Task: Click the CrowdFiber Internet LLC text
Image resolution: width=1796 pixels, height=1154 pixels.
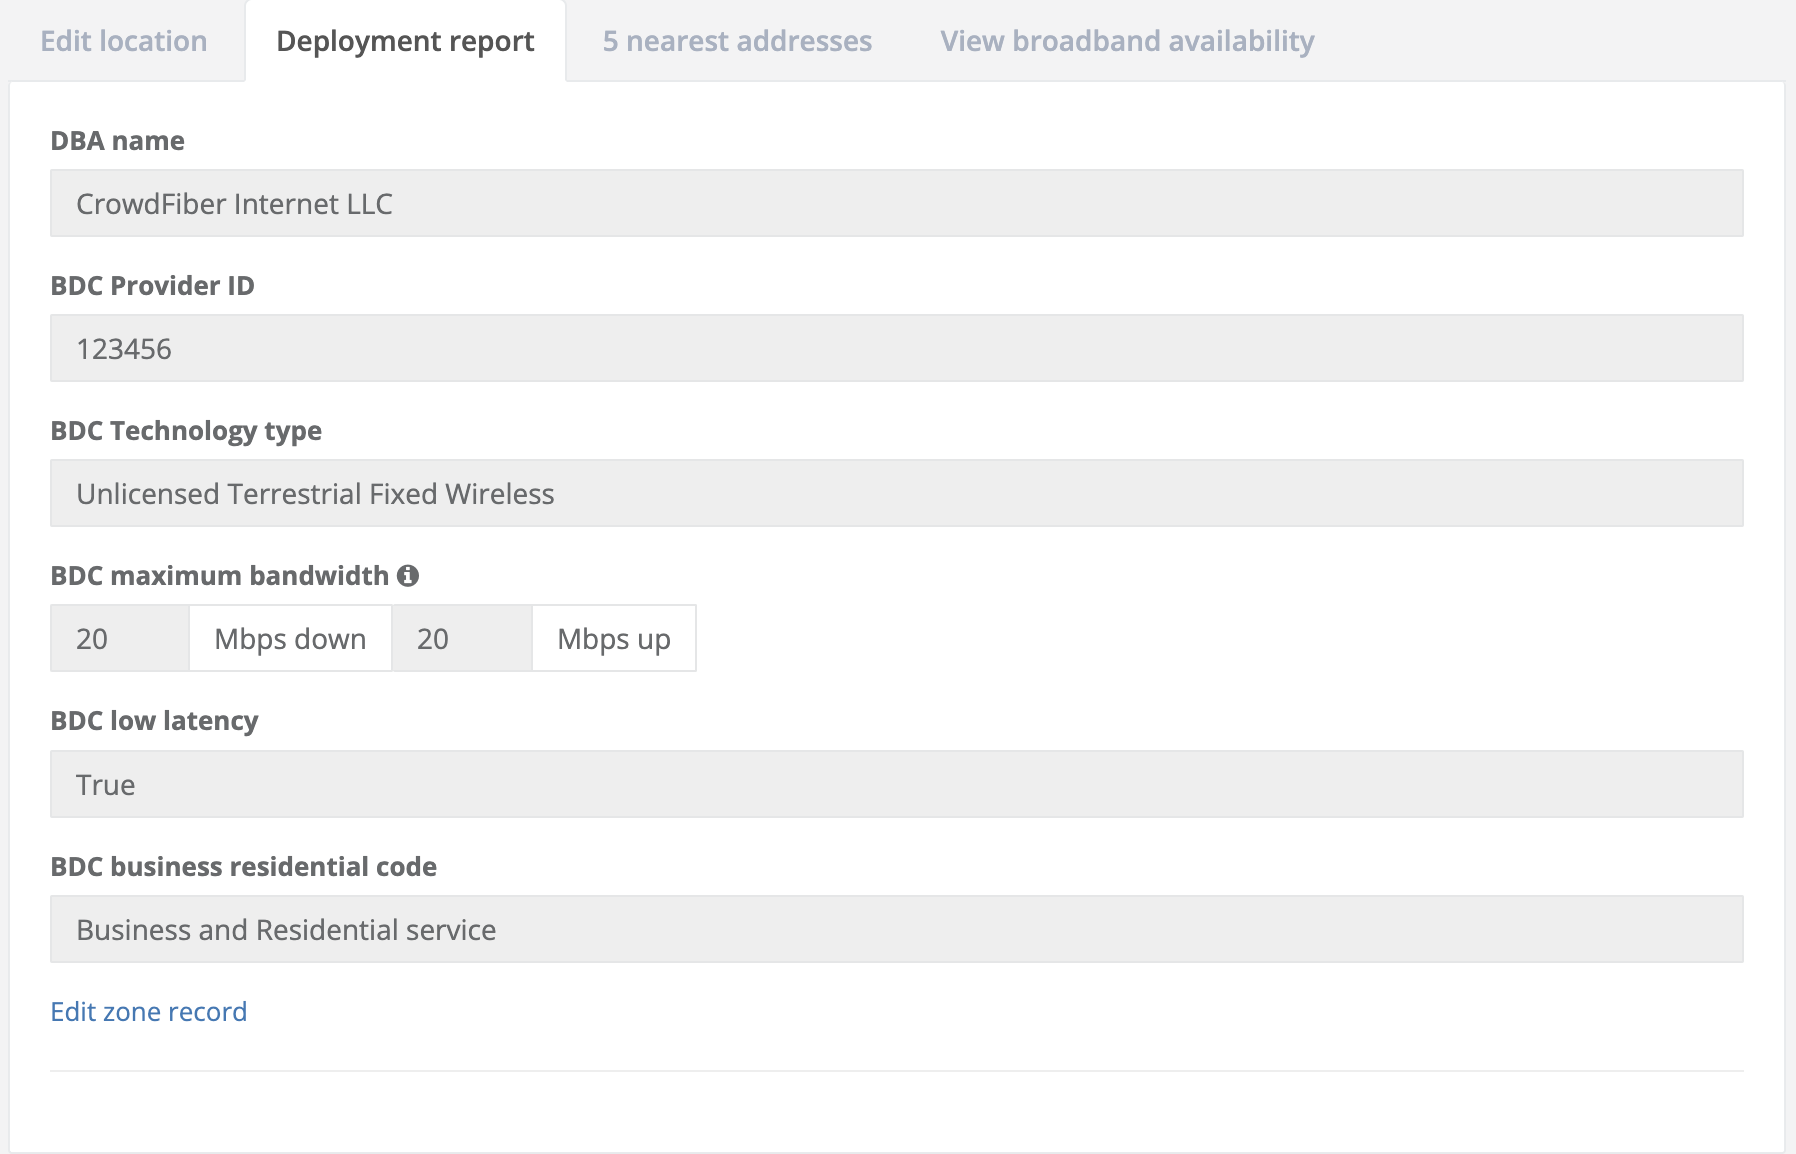Action: [x=234, y=203]
